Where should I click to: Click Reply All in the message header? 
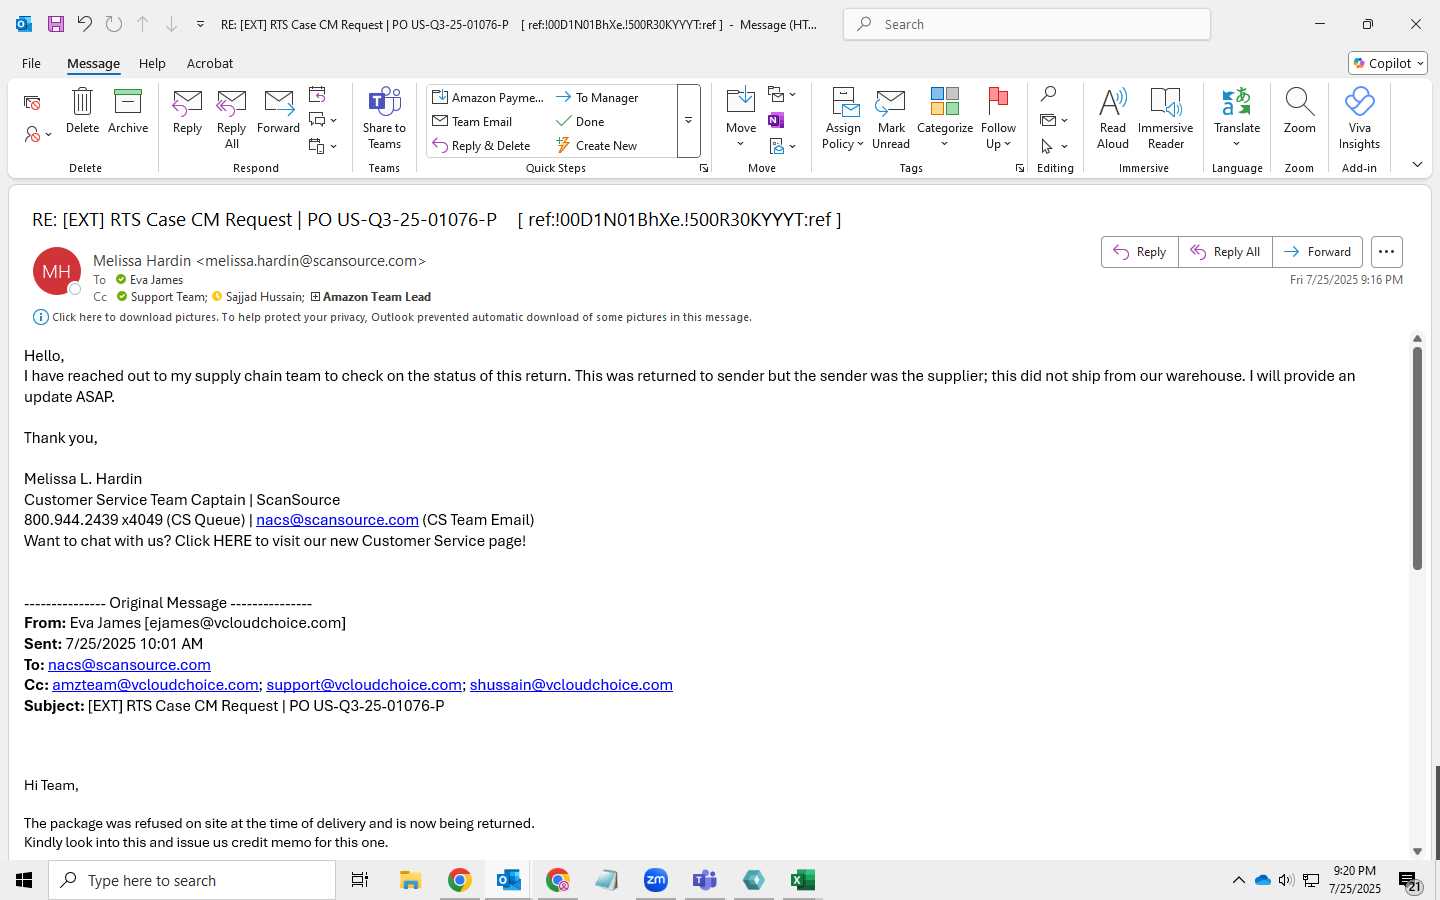pos(1225,252)
